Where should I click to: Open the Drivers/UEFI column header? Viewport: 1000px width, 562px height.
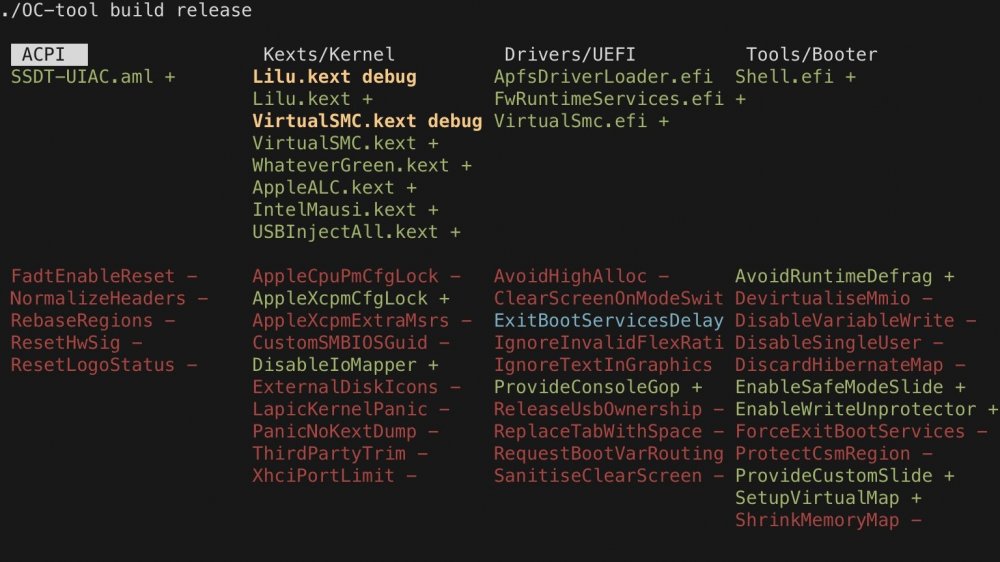570,55
